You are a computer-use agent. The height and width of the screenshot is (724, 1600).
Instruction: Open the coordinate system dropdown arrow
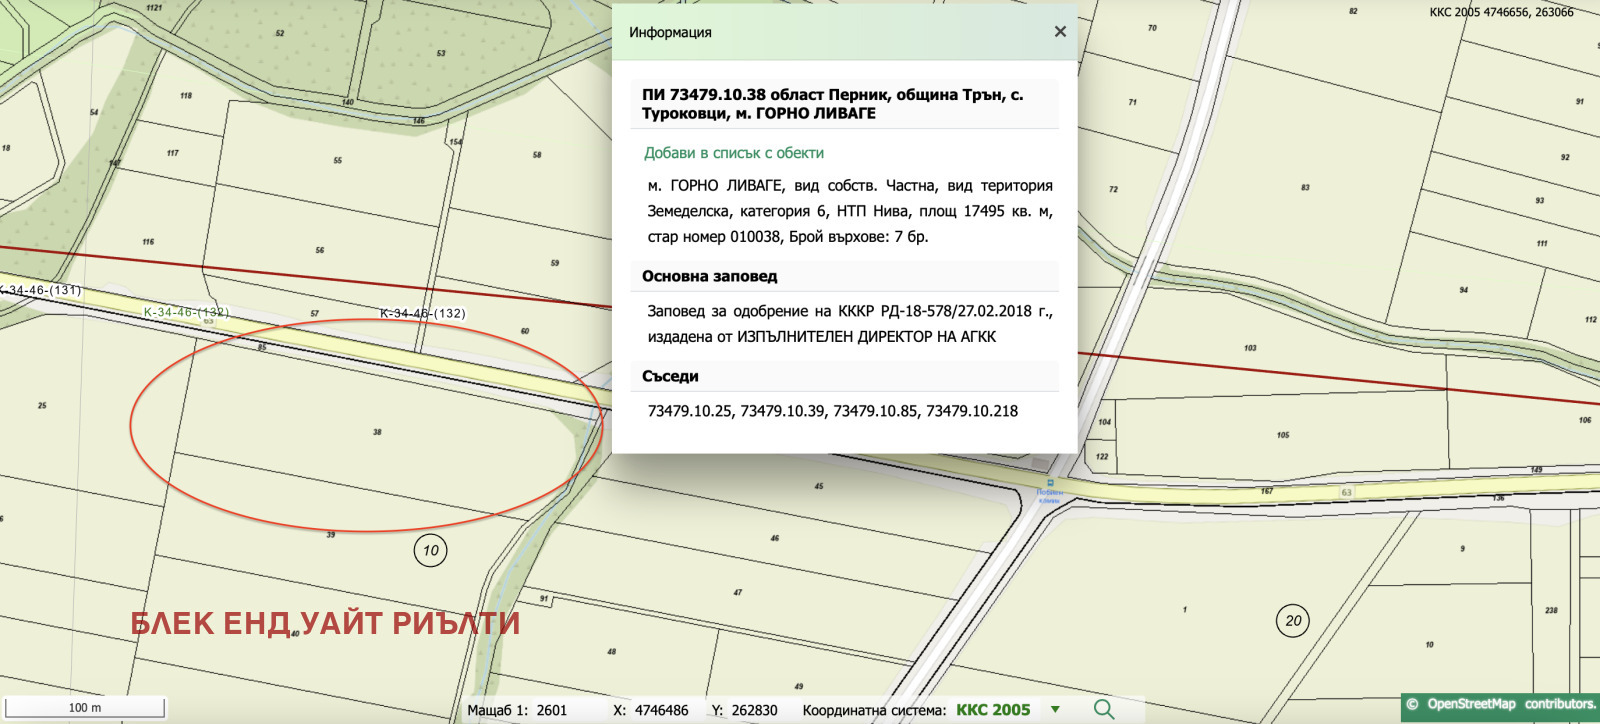click(1055, 710)
